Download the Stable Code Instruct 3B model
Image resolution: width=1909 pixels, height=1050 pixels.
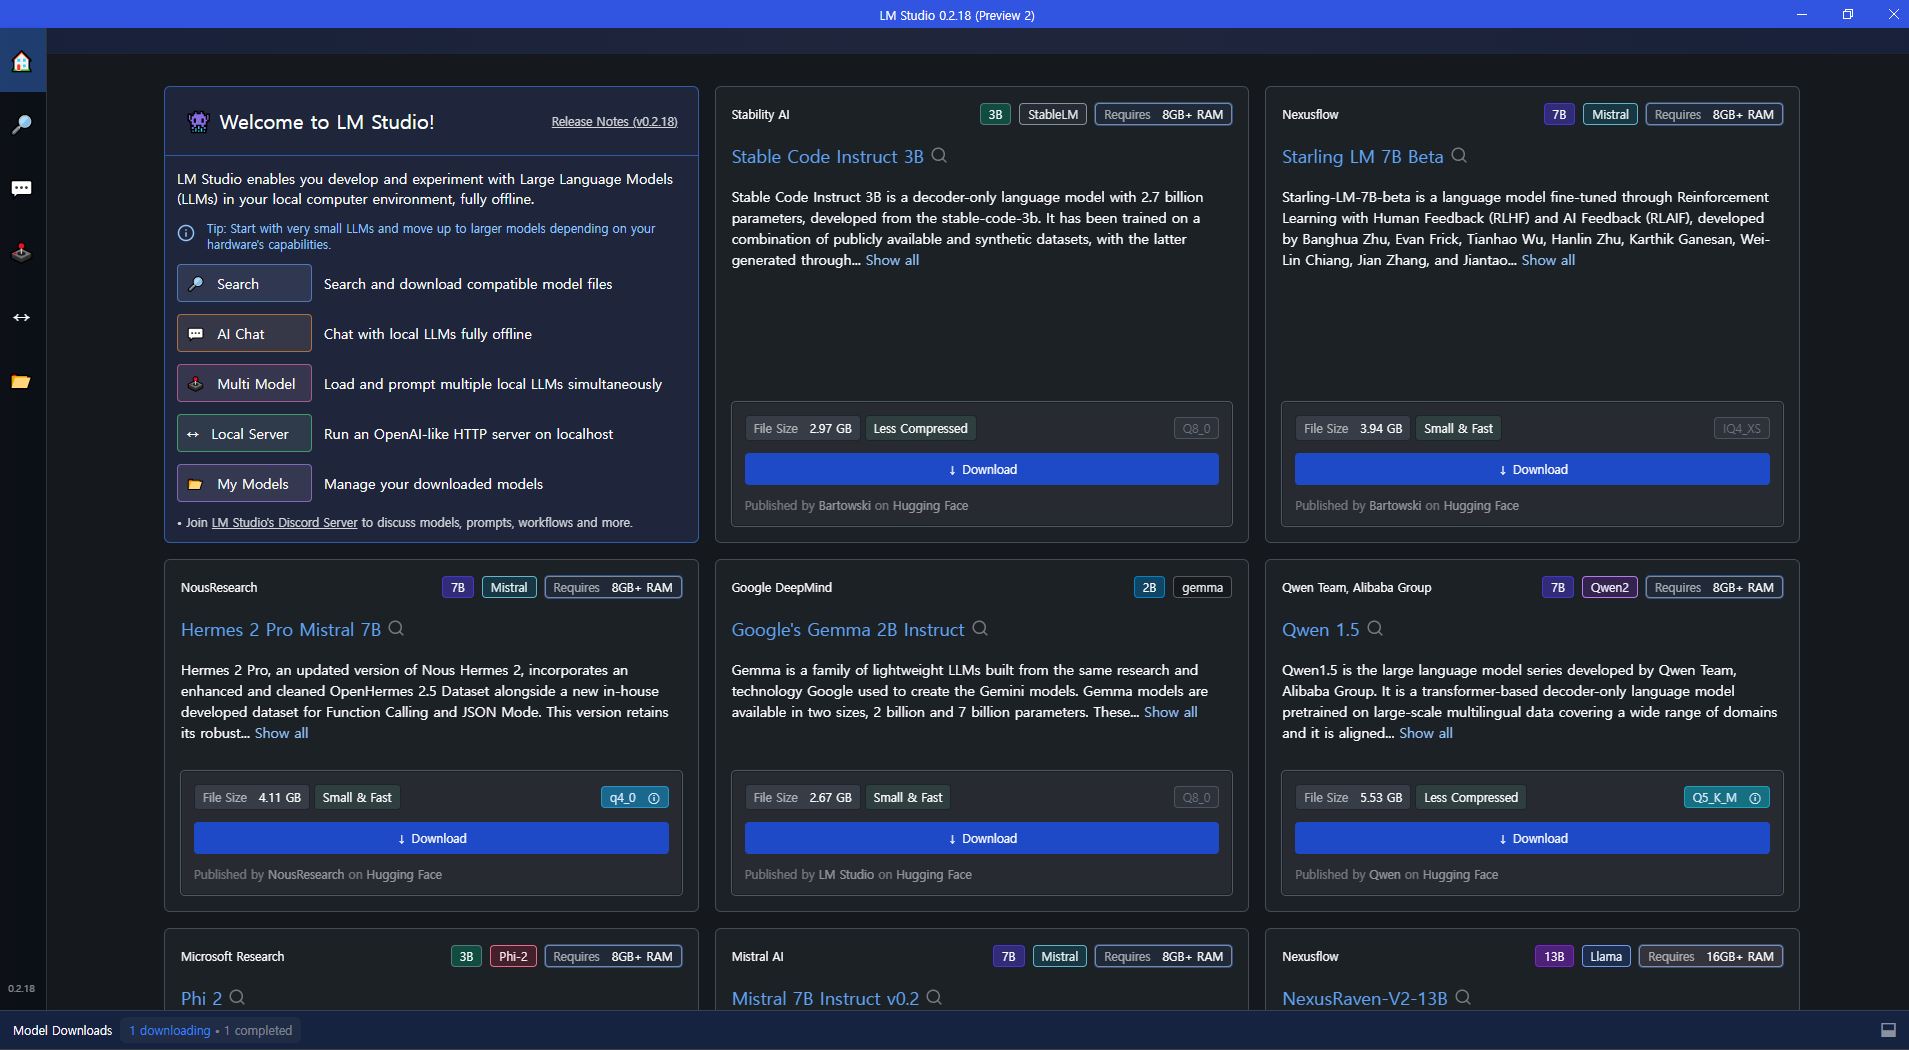pyautogui.click(x=981, y=470)
